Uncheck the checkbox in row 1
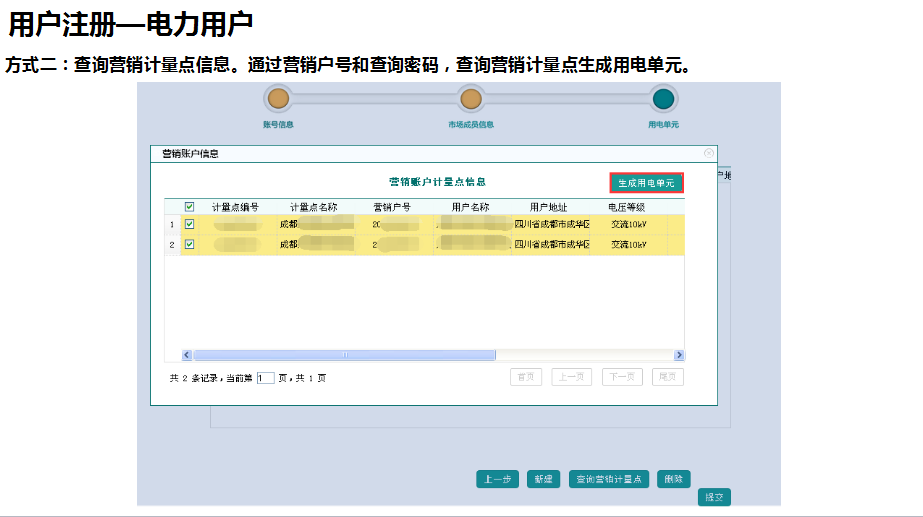923x517 pixels. click(x=189, y=225)
